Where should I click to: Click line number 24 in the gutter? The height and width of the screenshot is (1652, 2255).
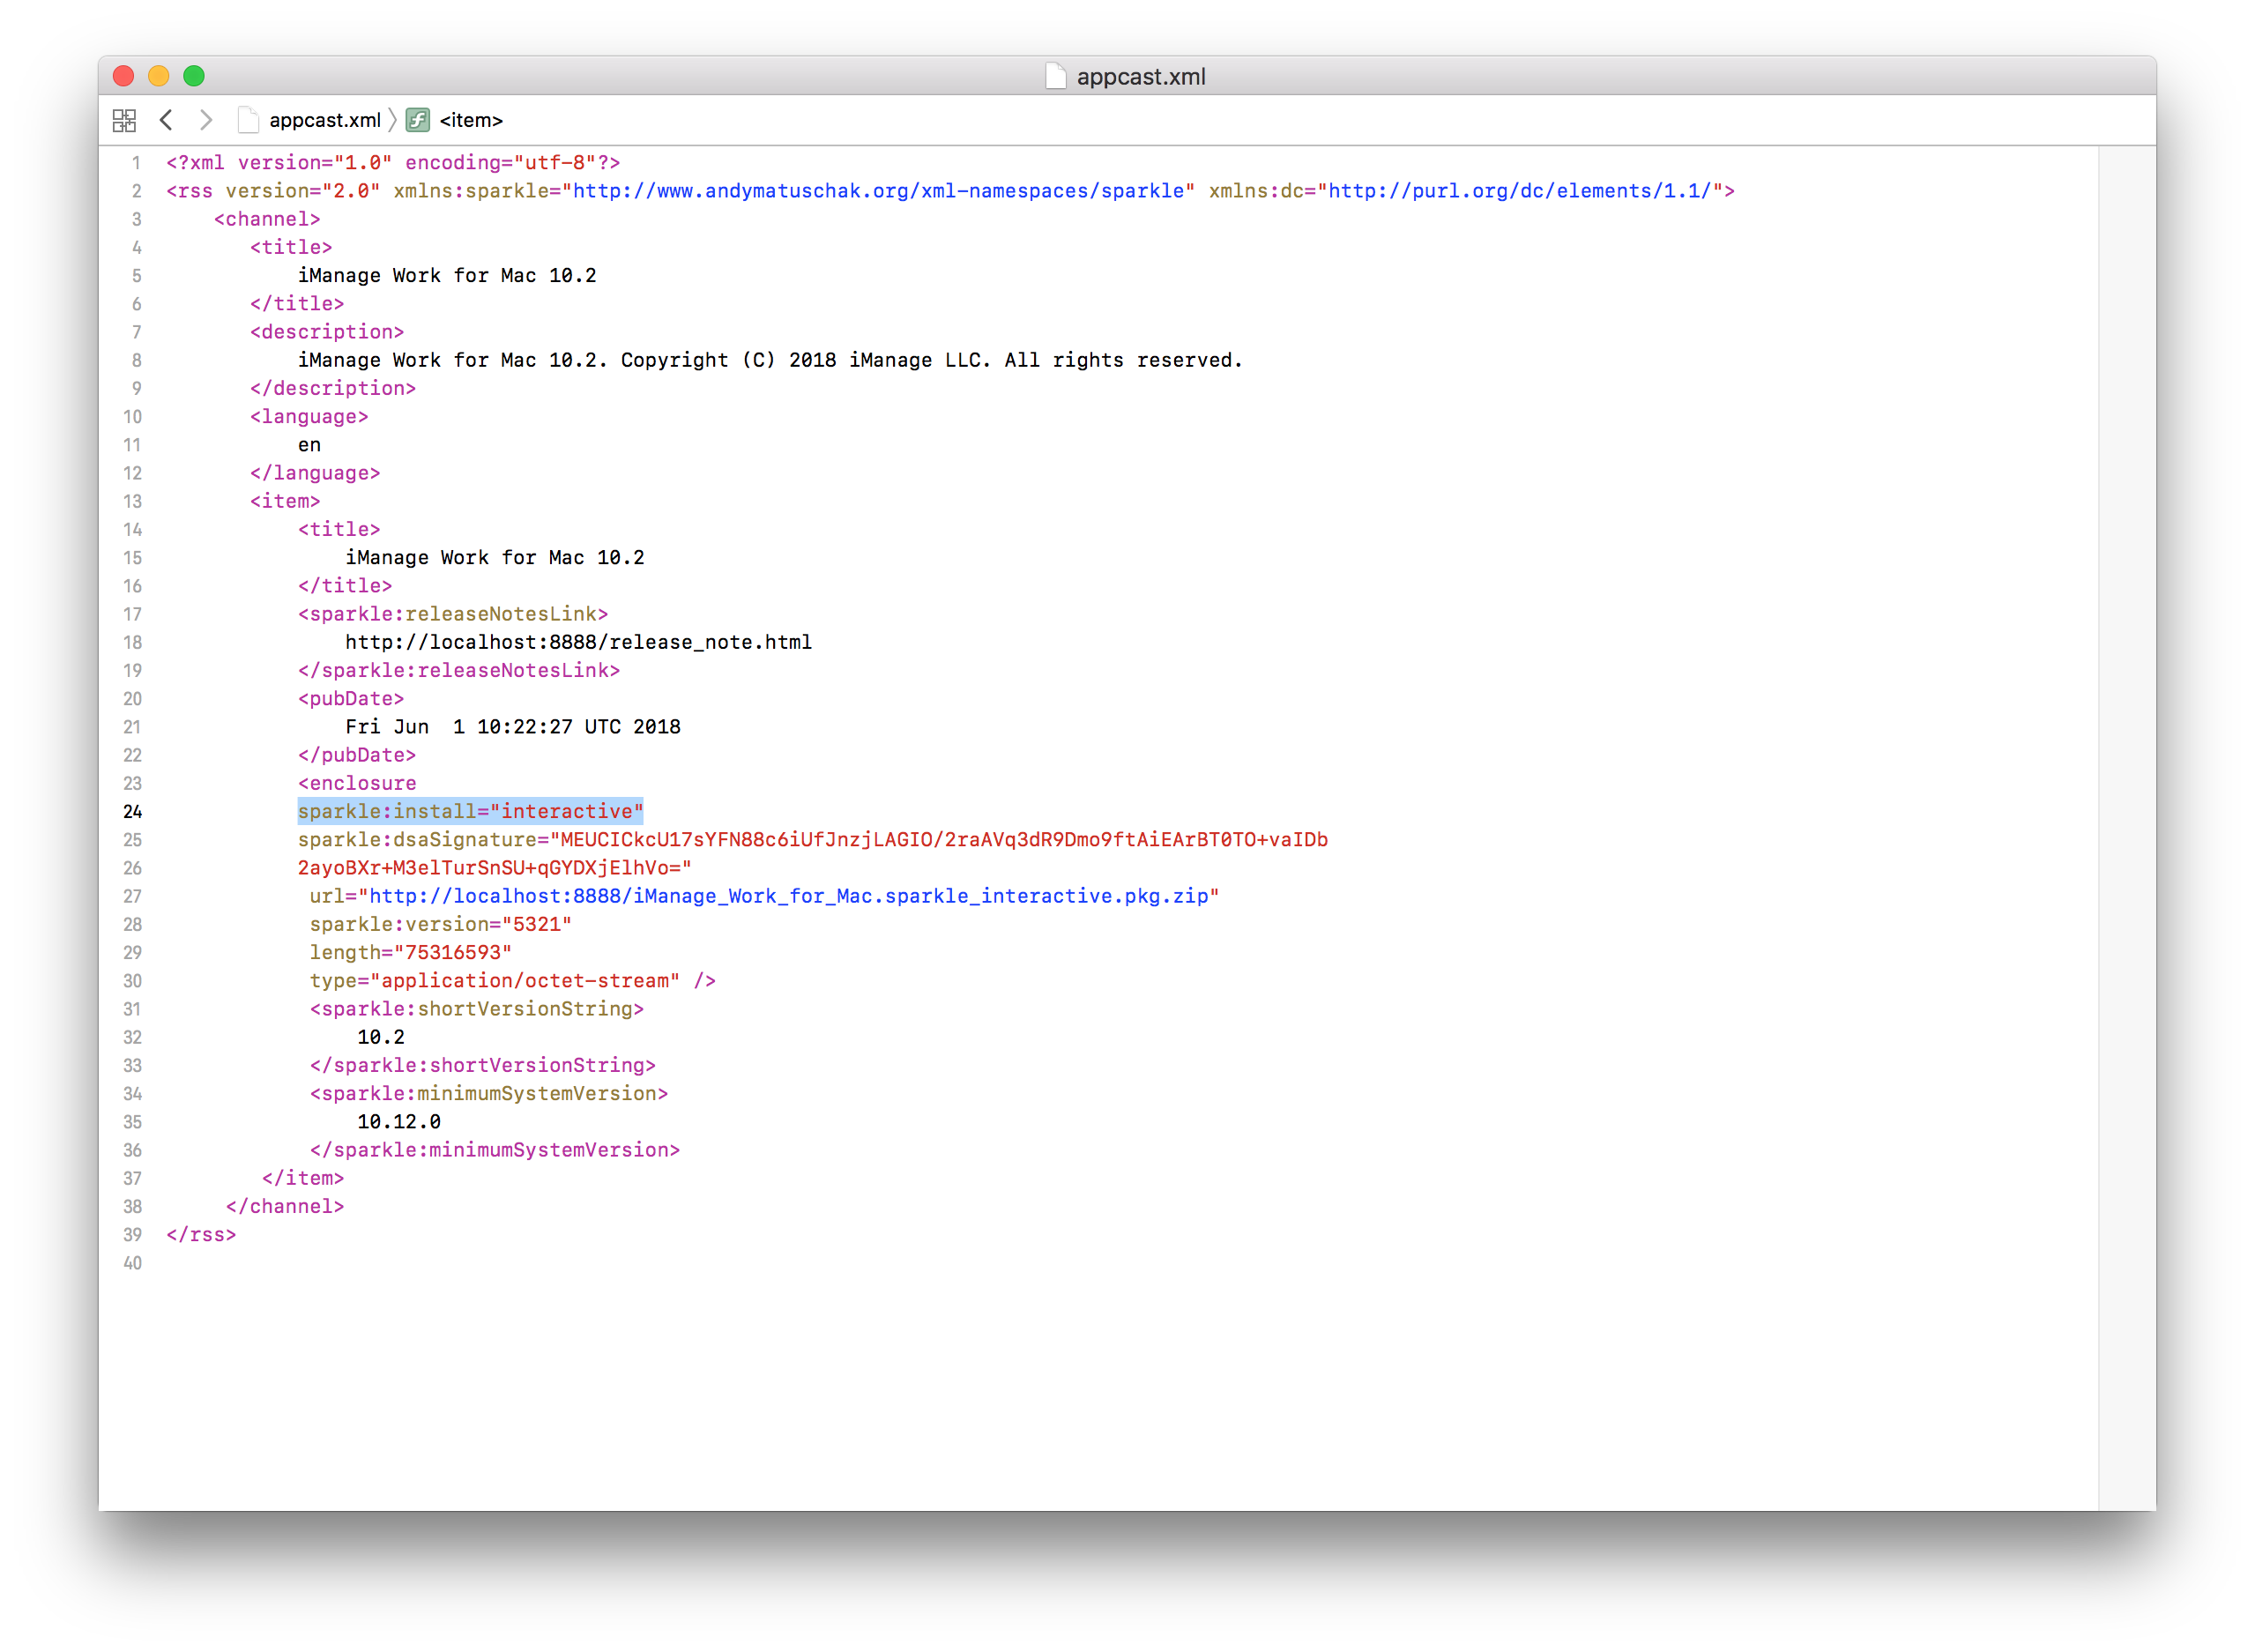[x=133, y=811]
